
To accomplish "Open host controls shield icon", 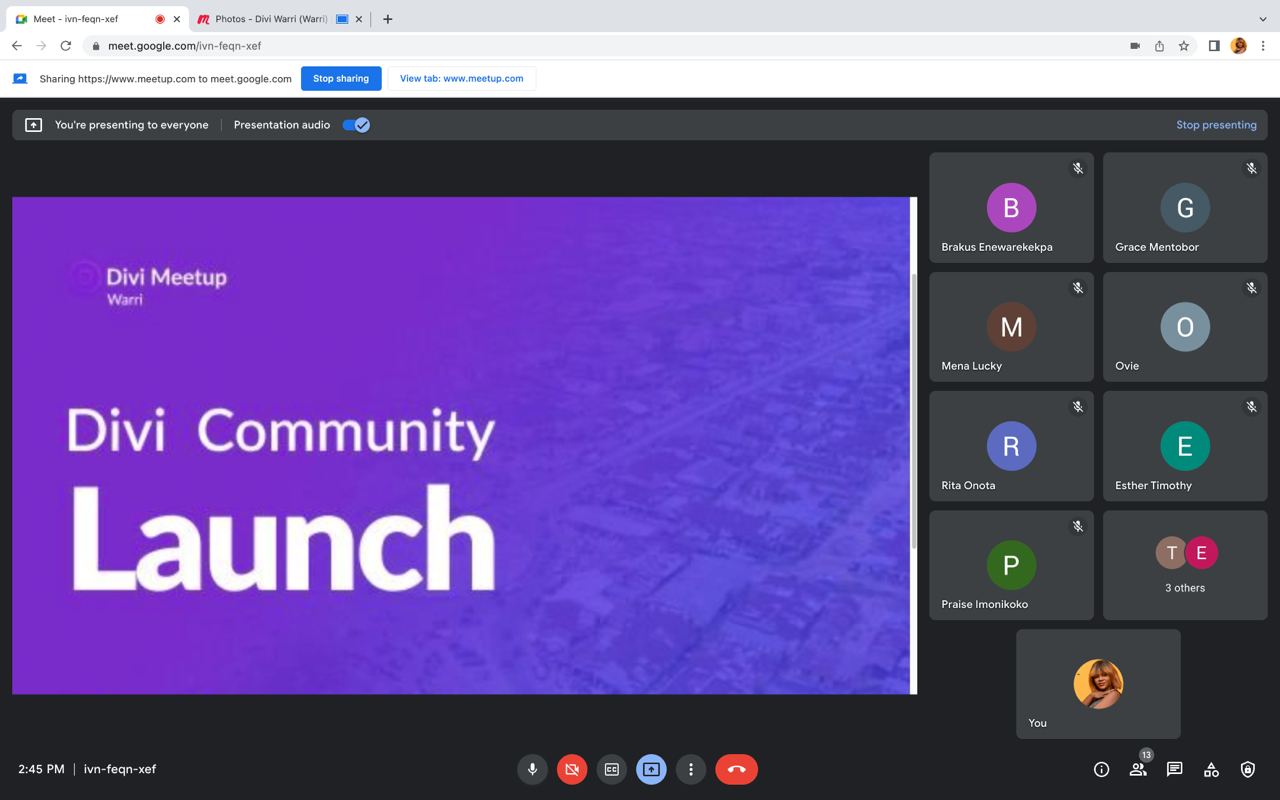I will pyautogui.click(x=1246, y=769).
